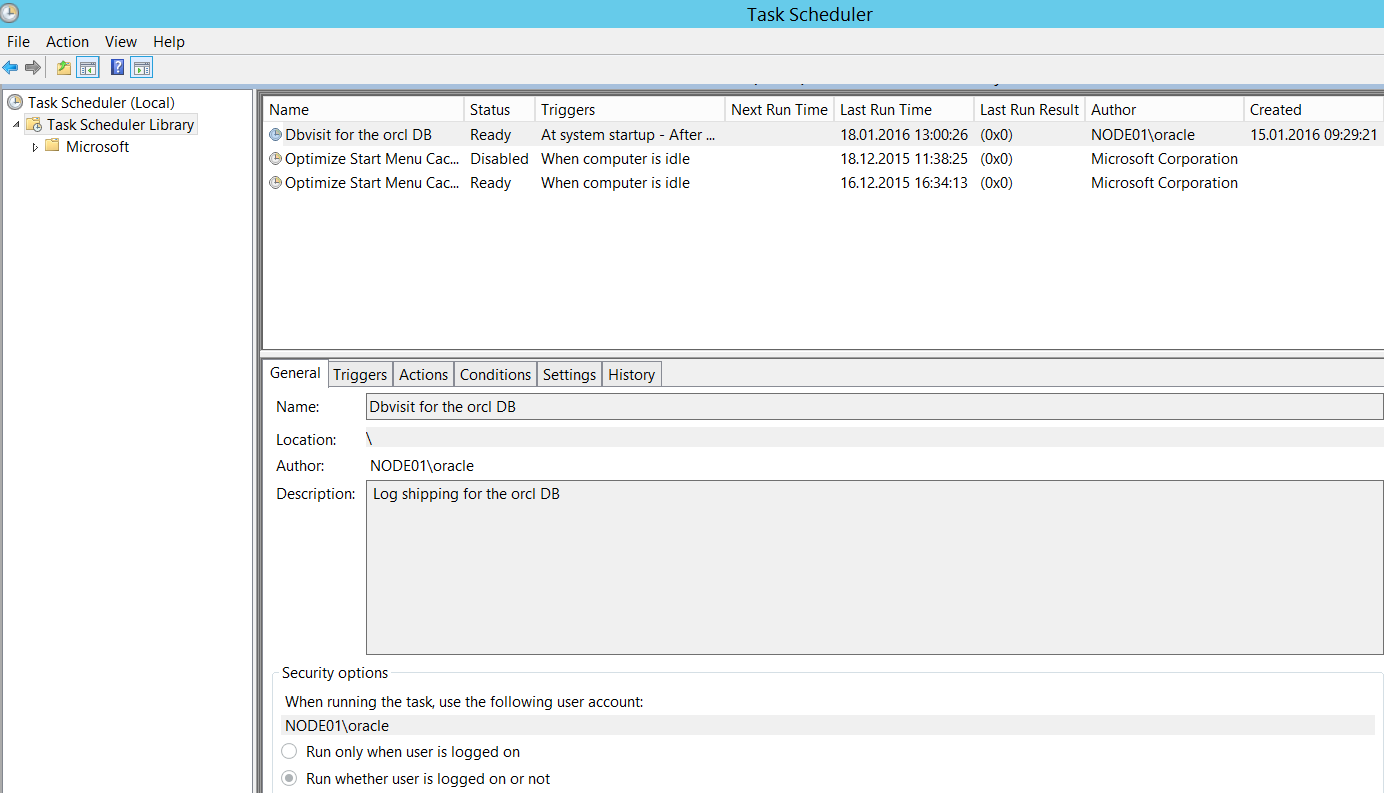
Task: Open Help via blue question mark icon
Action: (118, 68)
